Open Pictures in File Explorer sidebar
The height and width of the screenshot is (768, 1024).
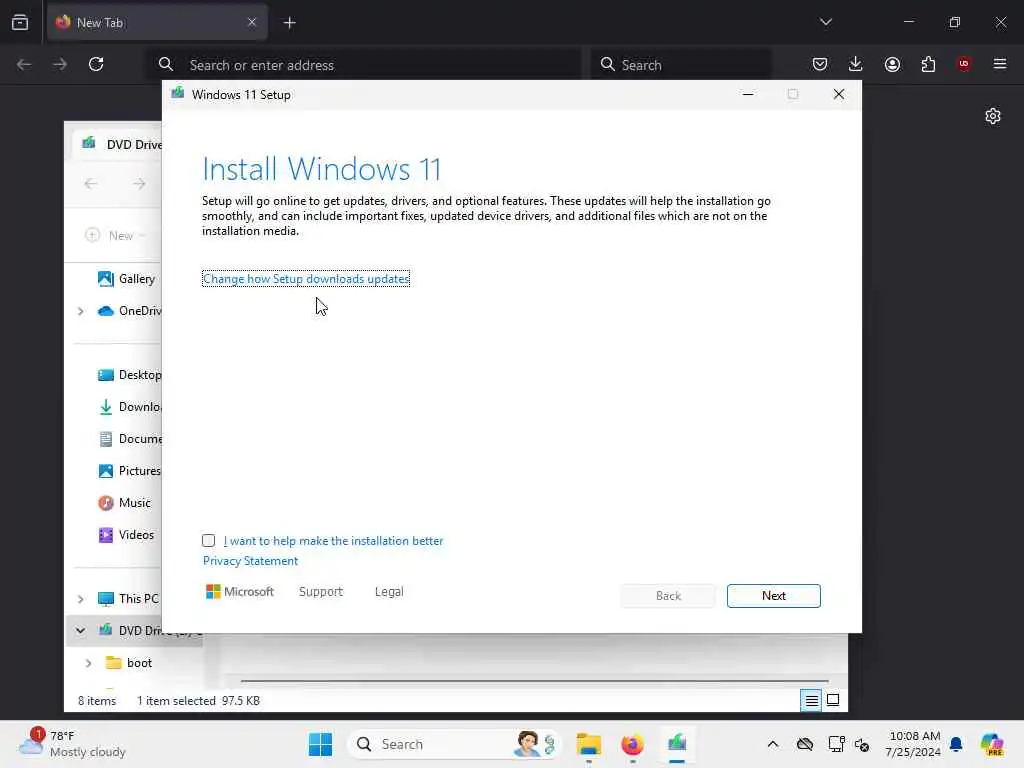[x=129, y=471]
